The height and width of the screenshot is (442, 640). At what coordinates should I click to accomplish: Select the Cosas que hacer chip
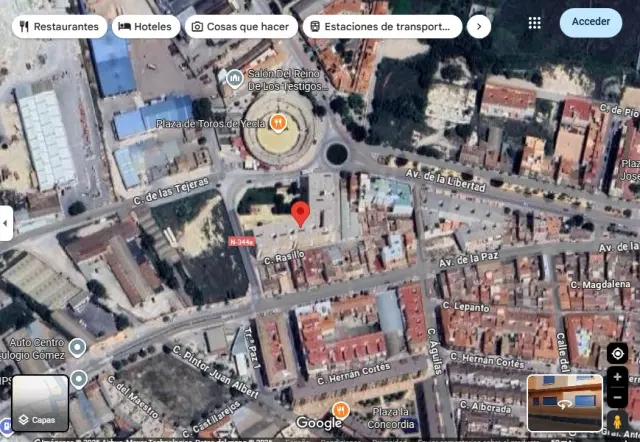(241, 27)
